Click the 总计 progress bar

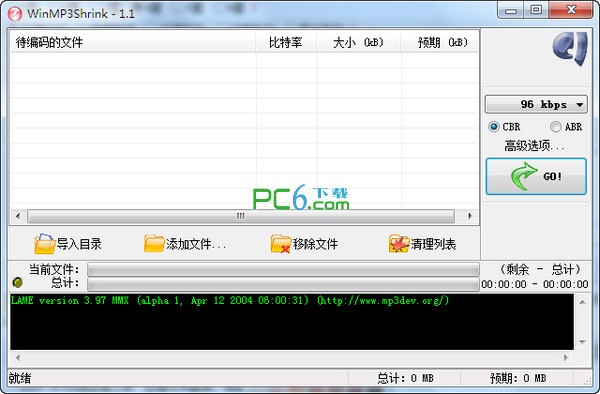283,284
